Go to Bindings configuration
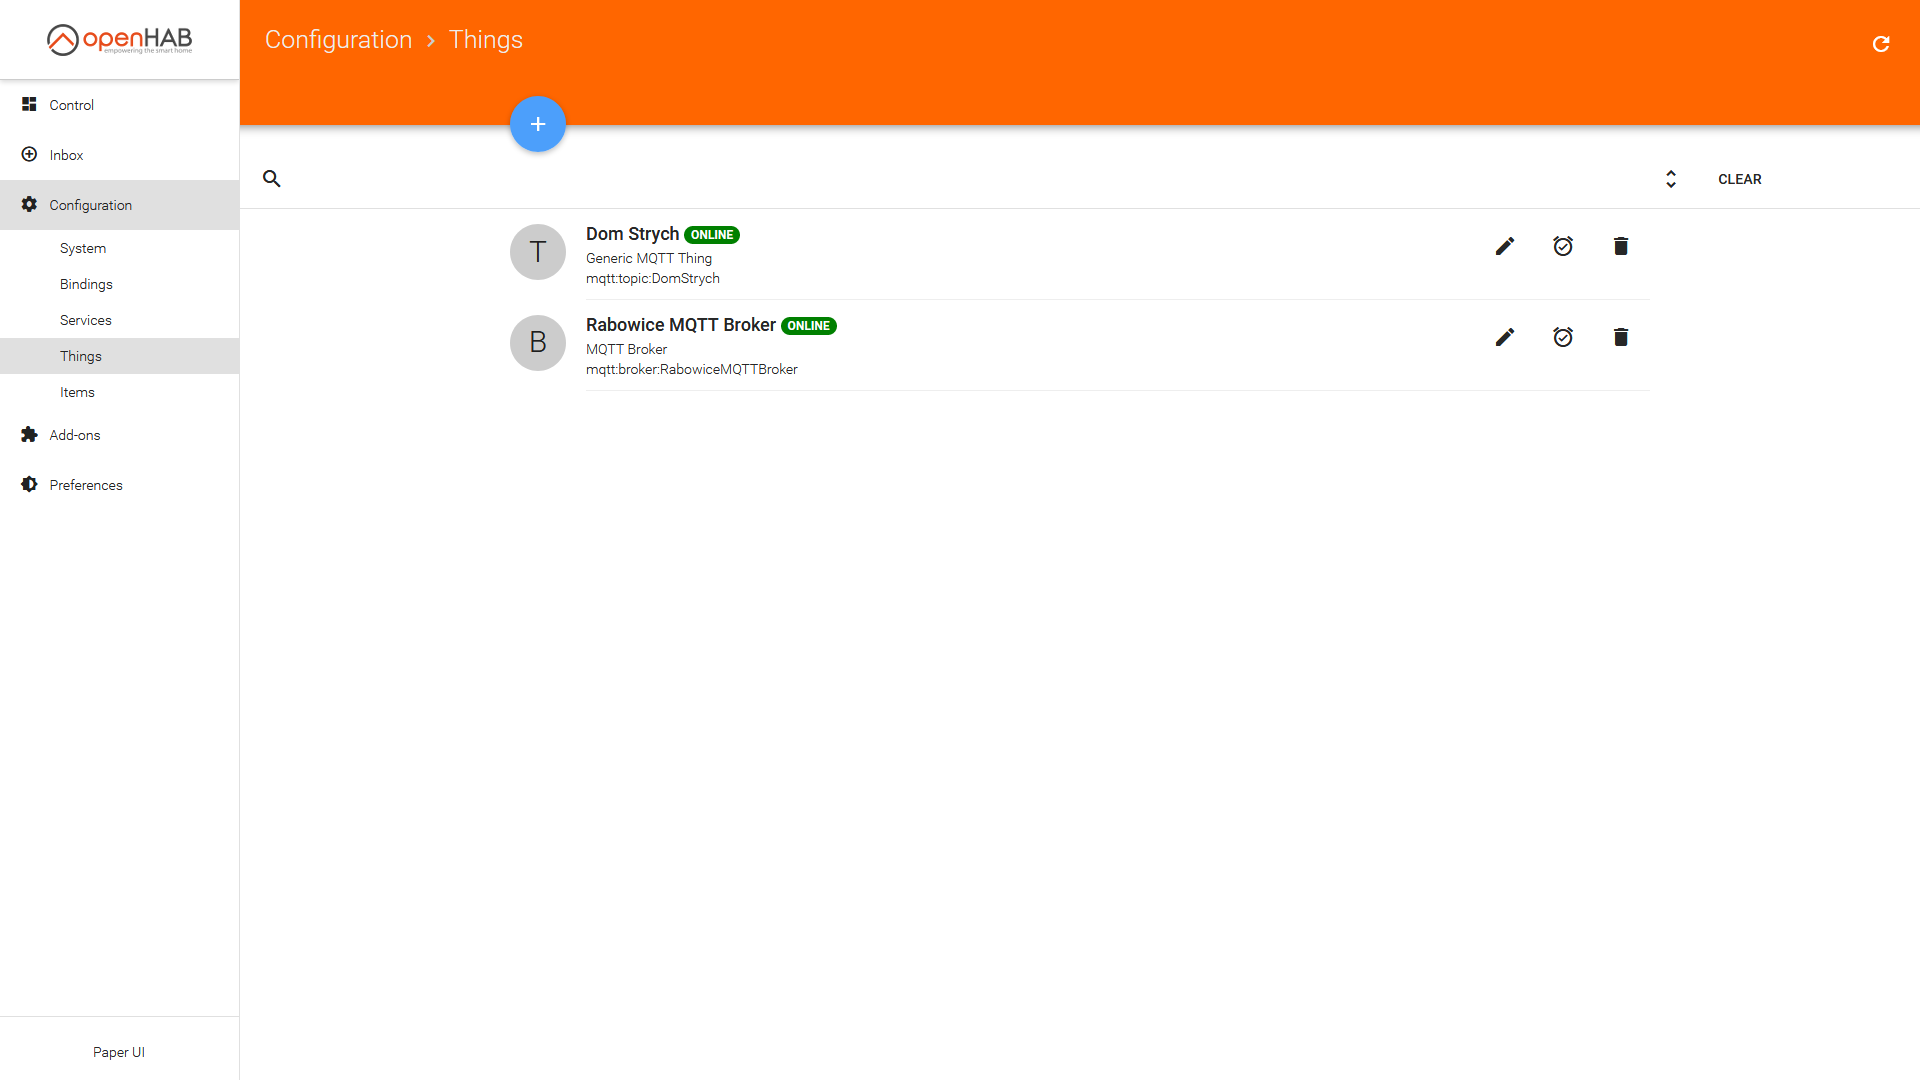This screenshot has height=1080, width=1920. [x=119, y=284]
